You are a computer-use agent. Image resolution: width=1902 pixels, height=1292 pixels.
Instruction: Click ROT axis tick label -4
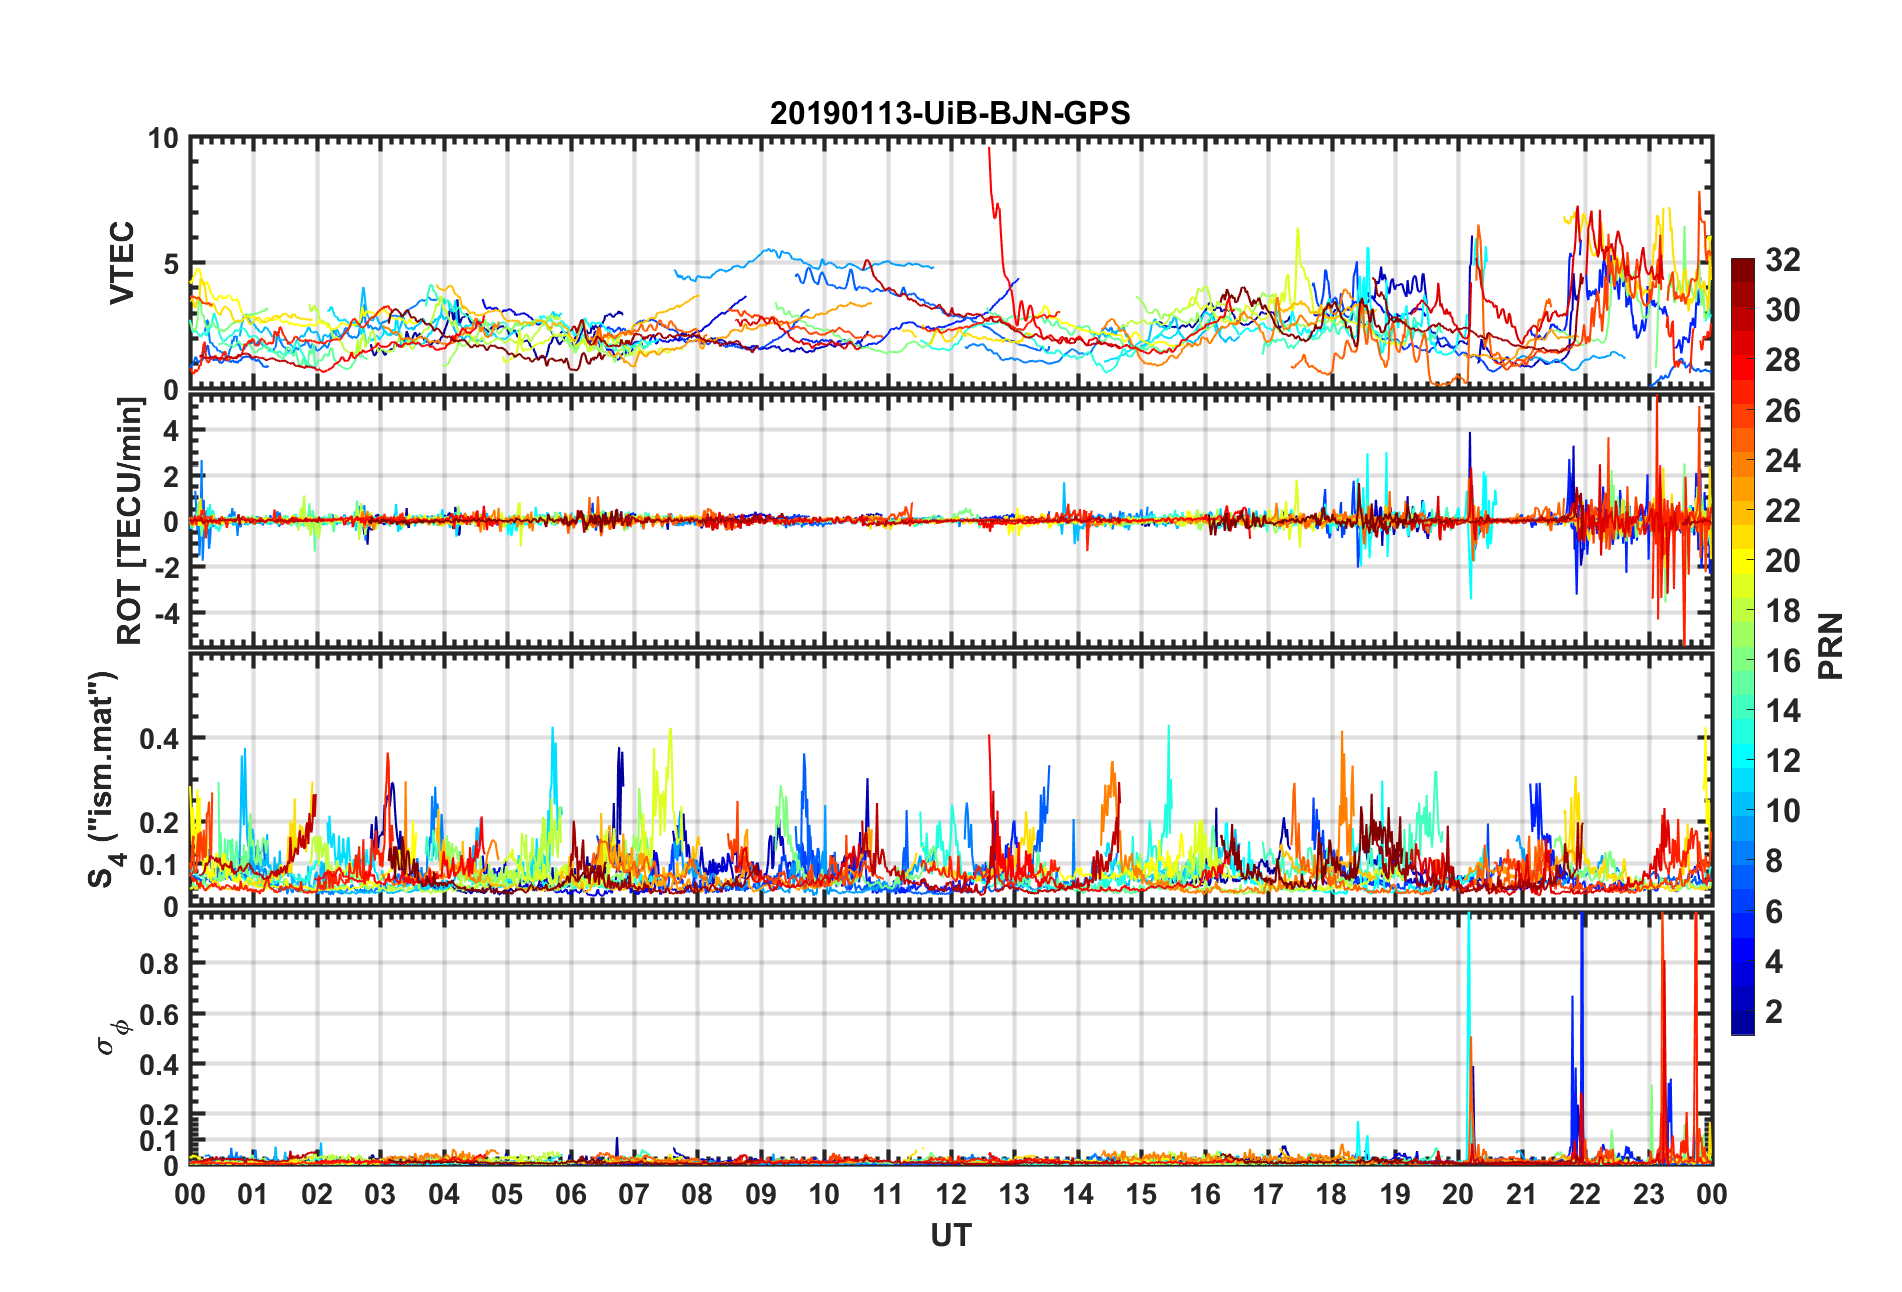pyautogui.click(x=166, y=612)
